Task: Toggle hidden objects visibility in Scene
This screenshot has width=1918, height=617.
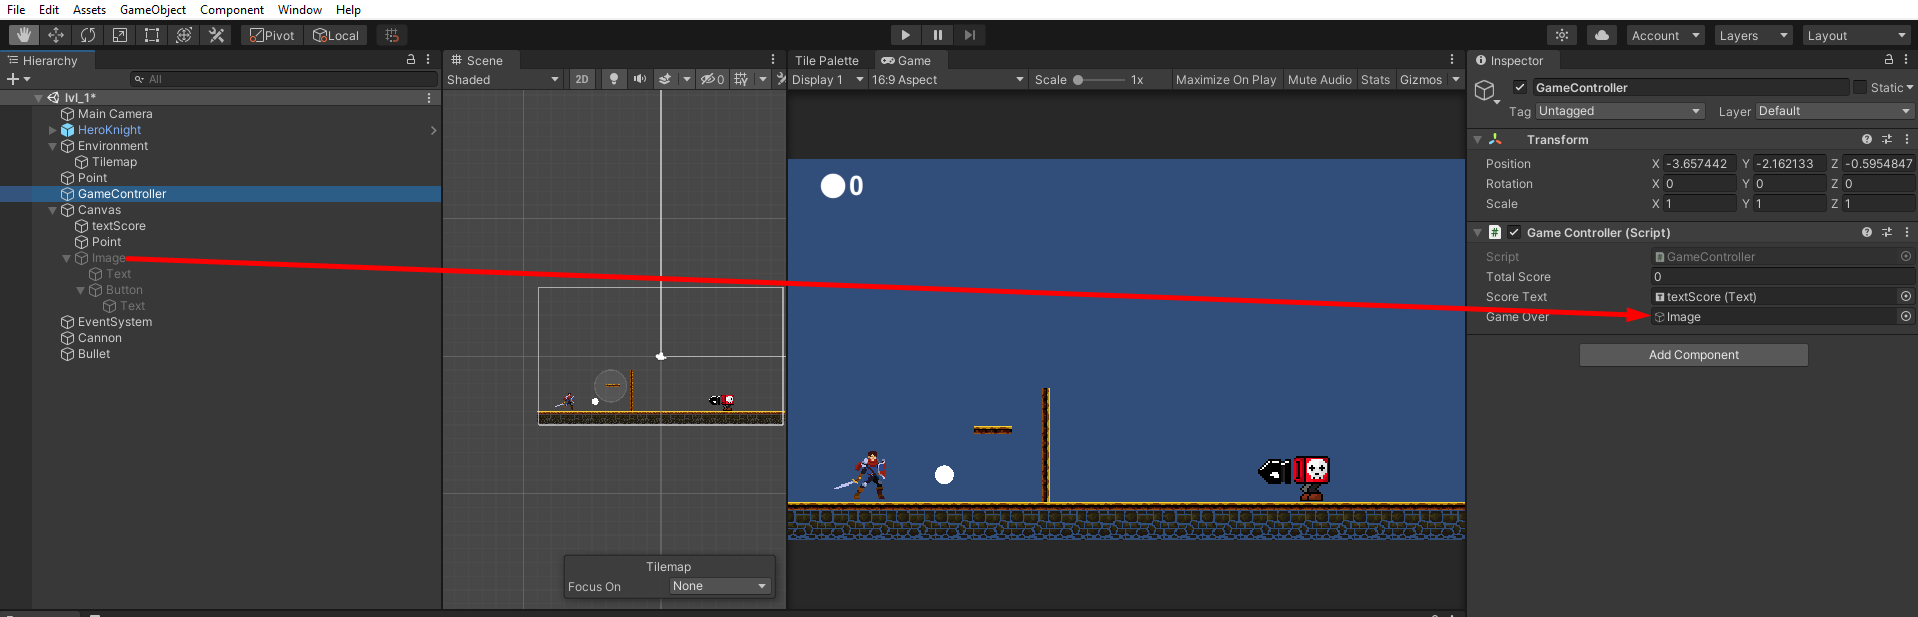Action: (x=712, y=79)
